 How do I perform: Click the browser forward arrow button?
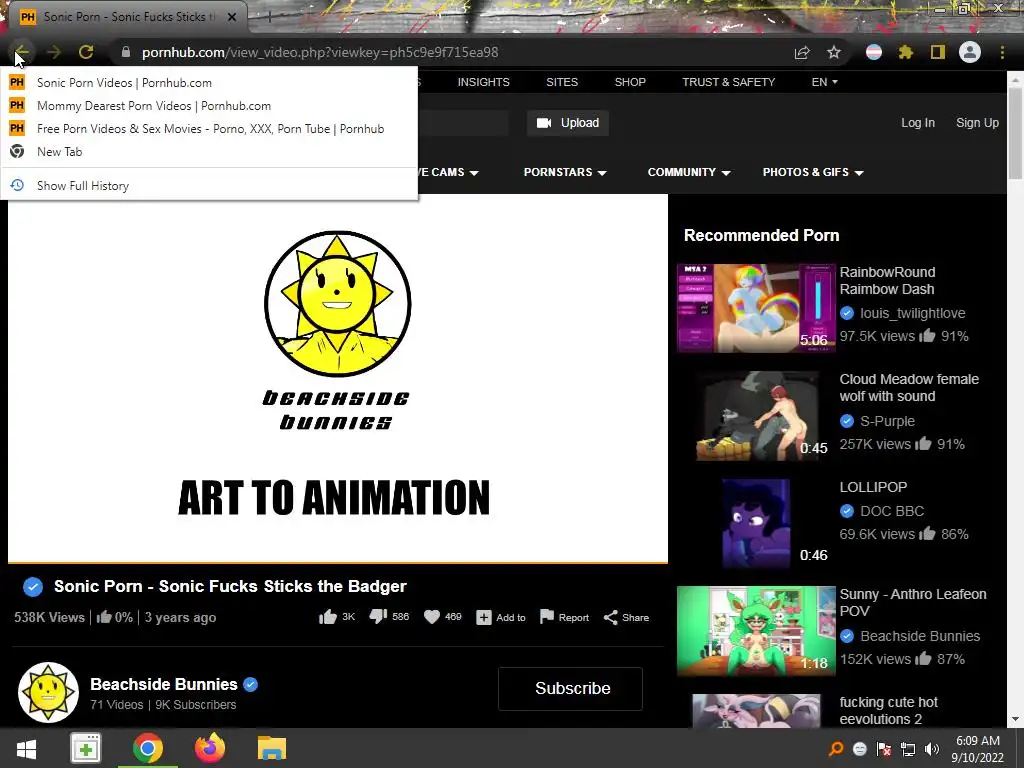coord(54,52)
